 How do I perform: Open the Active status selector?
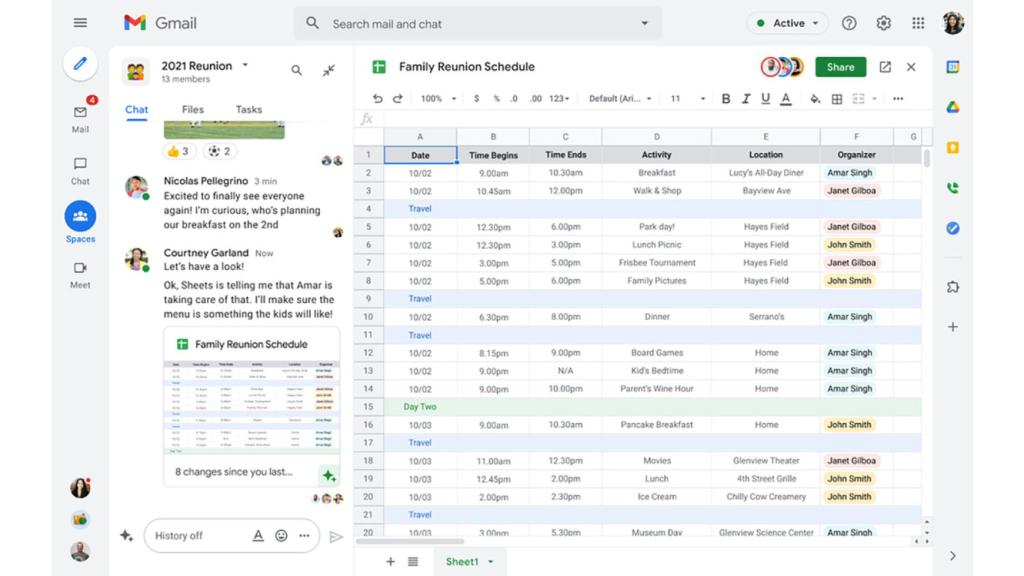click(786, 22)
